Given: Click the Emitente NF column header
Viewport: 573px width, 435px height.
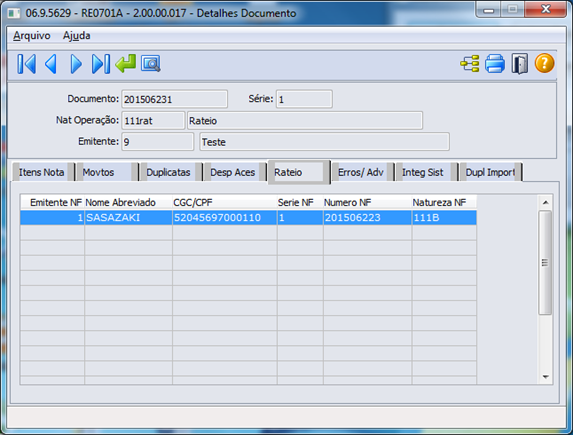Looking at the screenshot, I should (52, 203).
